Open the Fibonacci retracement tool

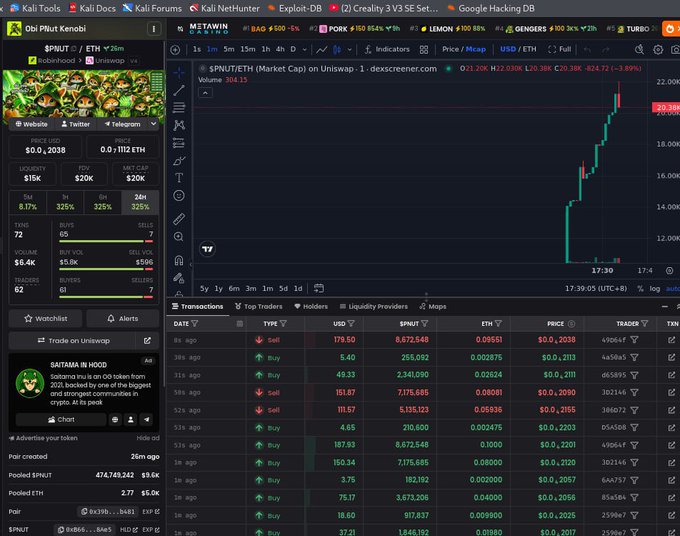click(179, 107)
